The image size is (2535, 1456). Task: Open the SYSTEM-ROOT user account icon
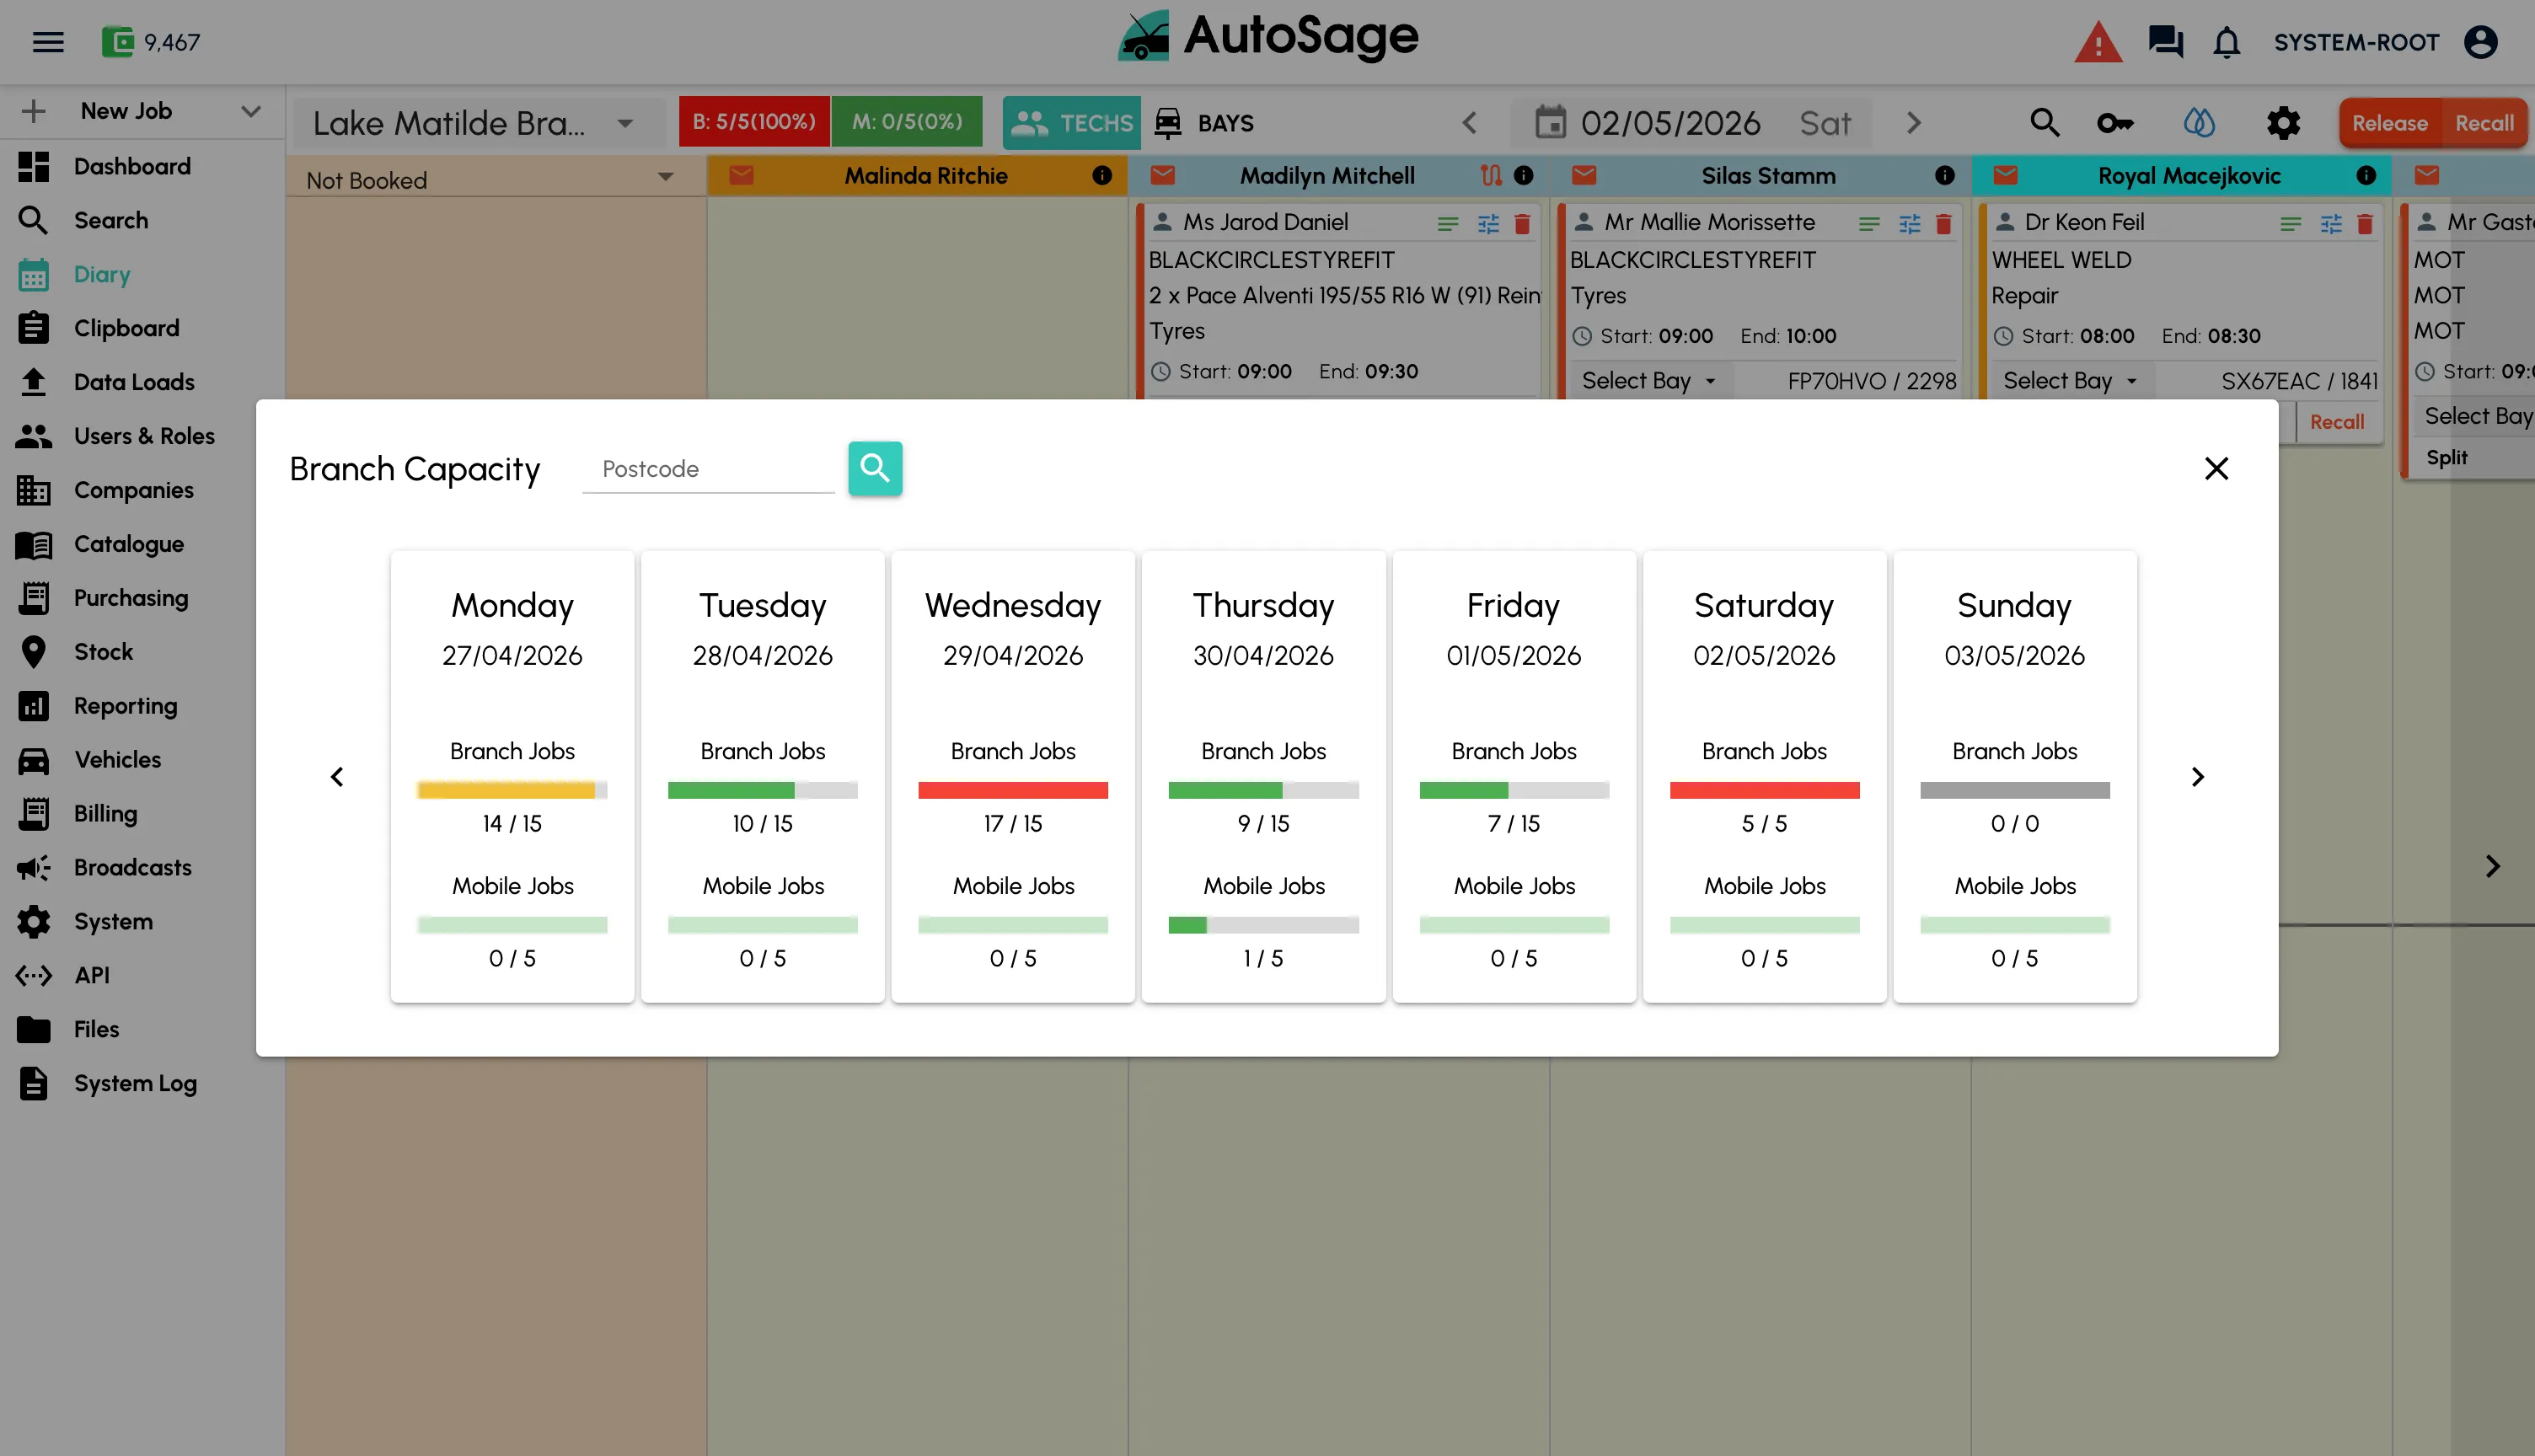coord(2481,42)
